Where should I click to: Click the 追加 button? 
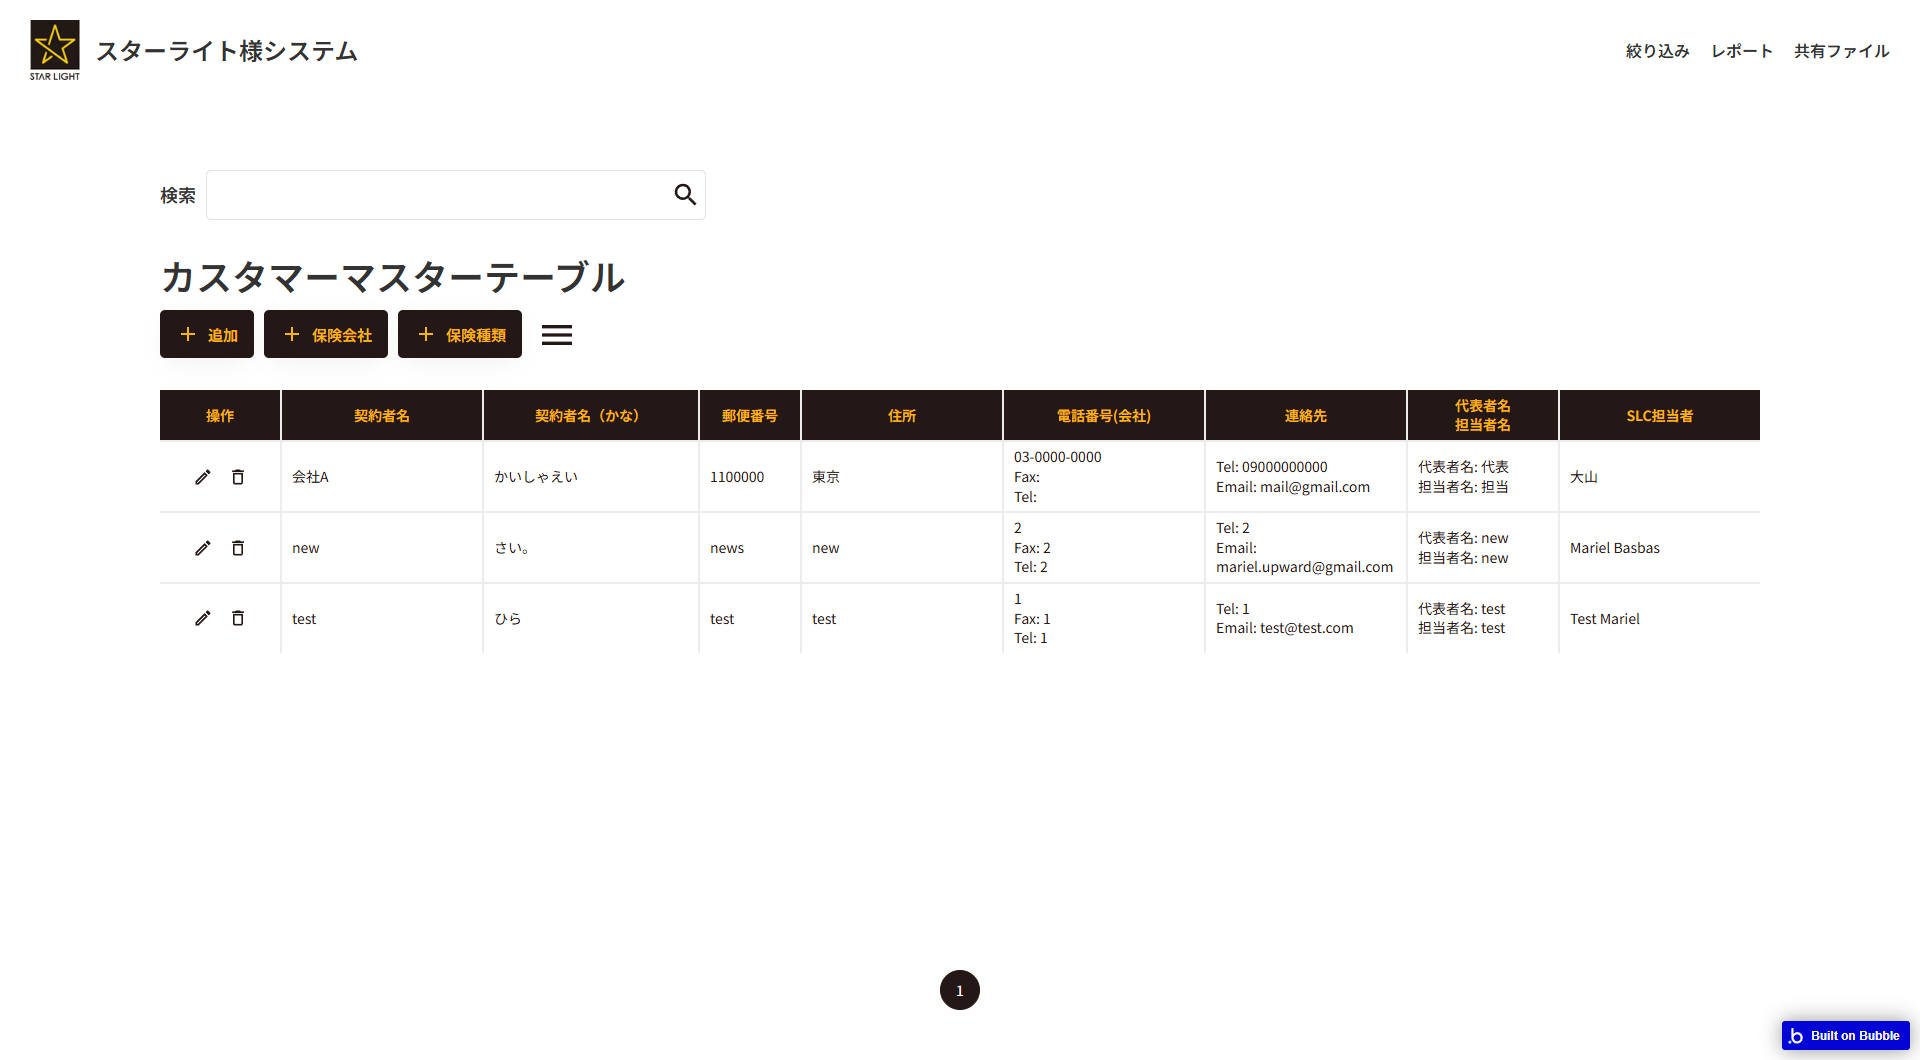point(206,334)
